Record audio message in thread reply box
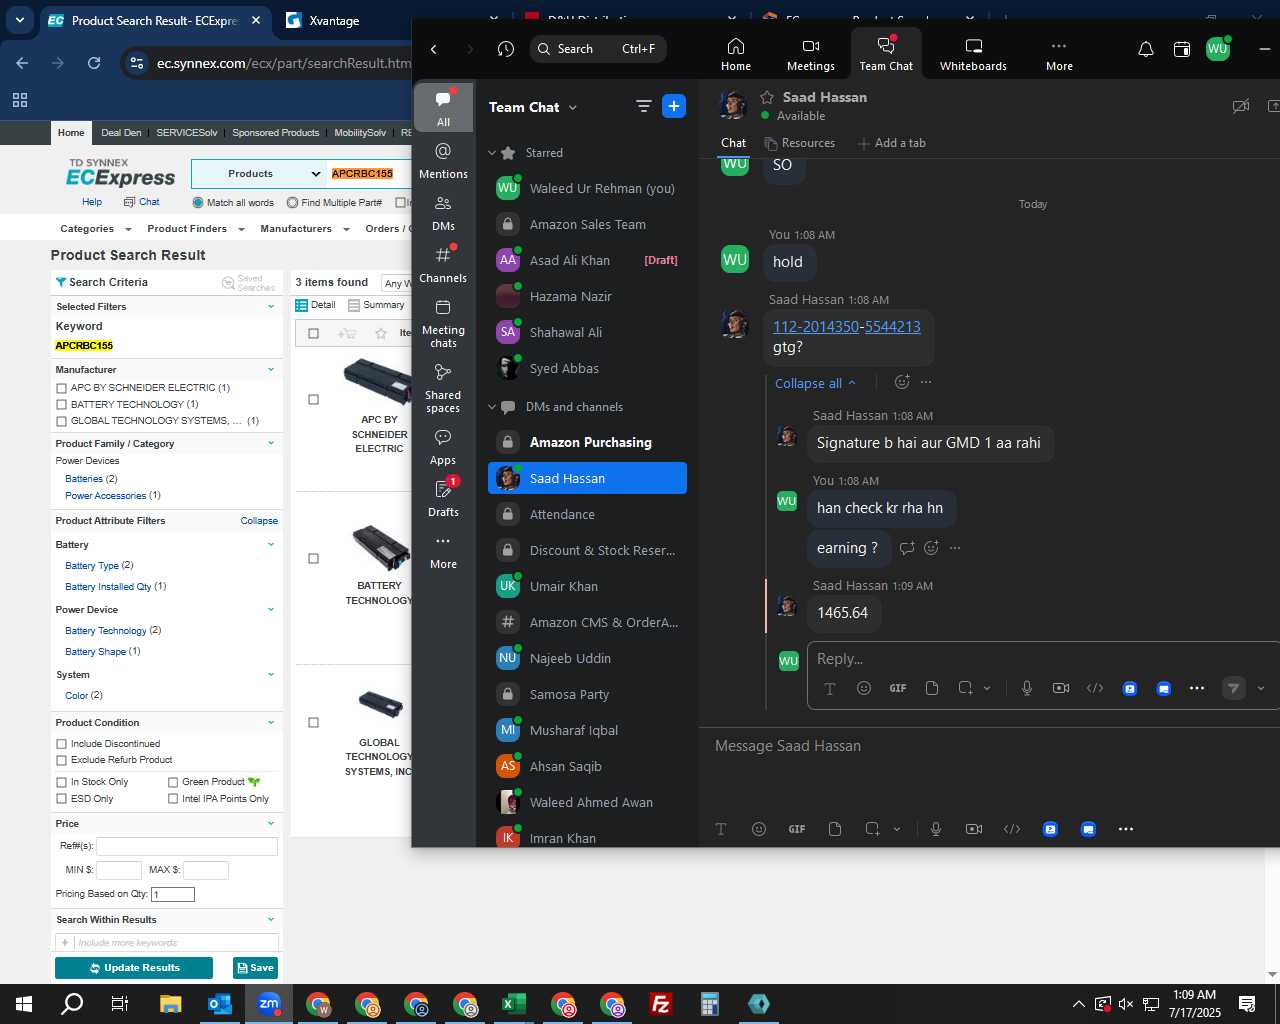The image size is (1280, 1024). tap(1027, 688)
